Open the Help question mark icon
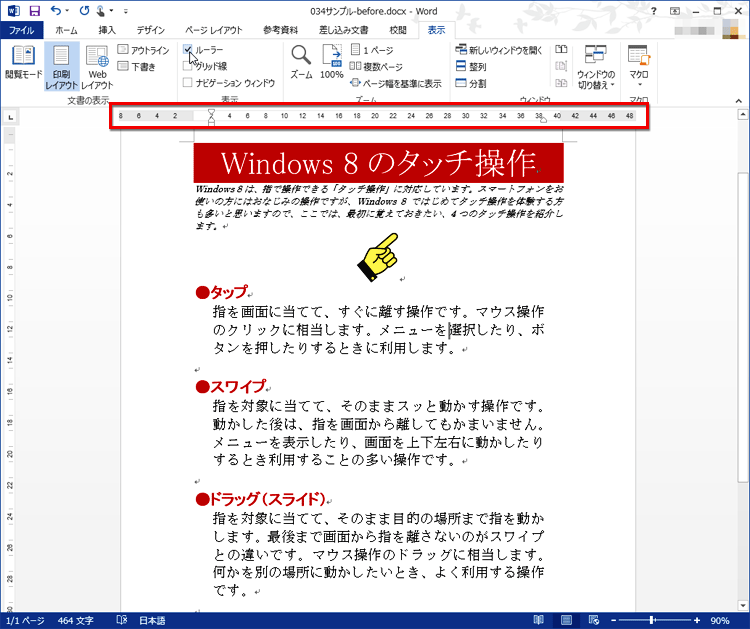This screenshot has width=750, height=629. (x=653, y=11)
